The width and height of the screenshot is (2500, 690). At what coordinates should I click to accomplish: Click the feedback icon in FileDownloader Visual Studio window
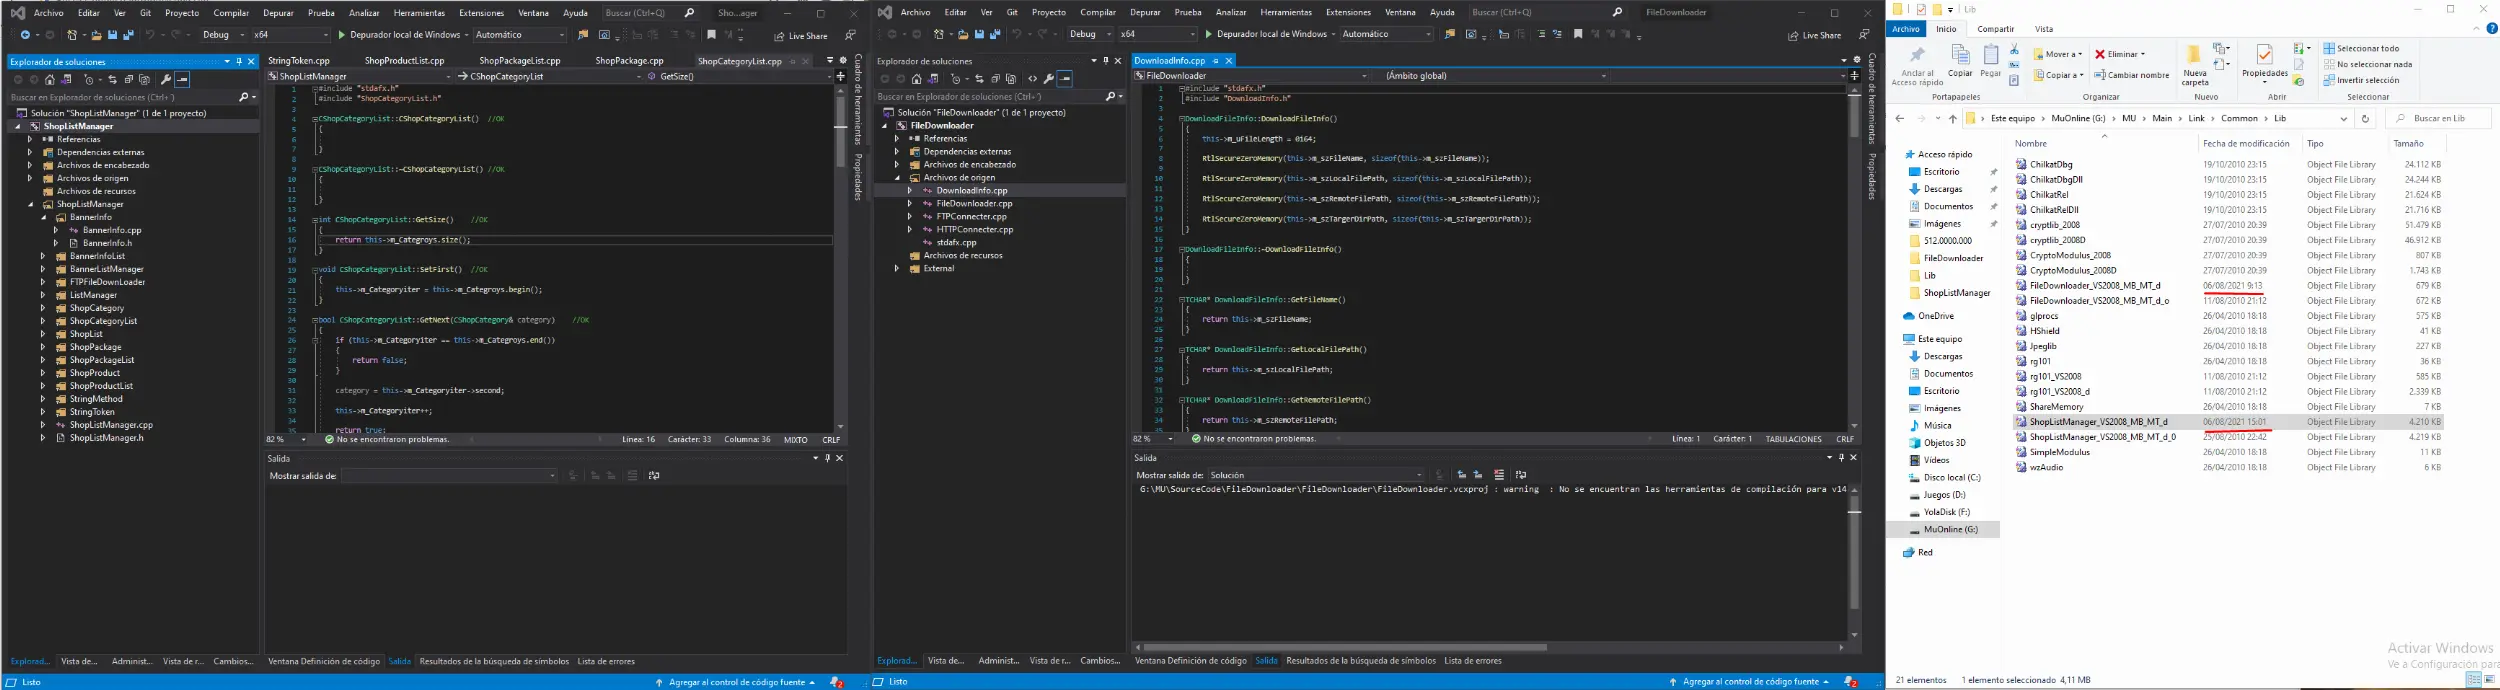(1863, 35)
